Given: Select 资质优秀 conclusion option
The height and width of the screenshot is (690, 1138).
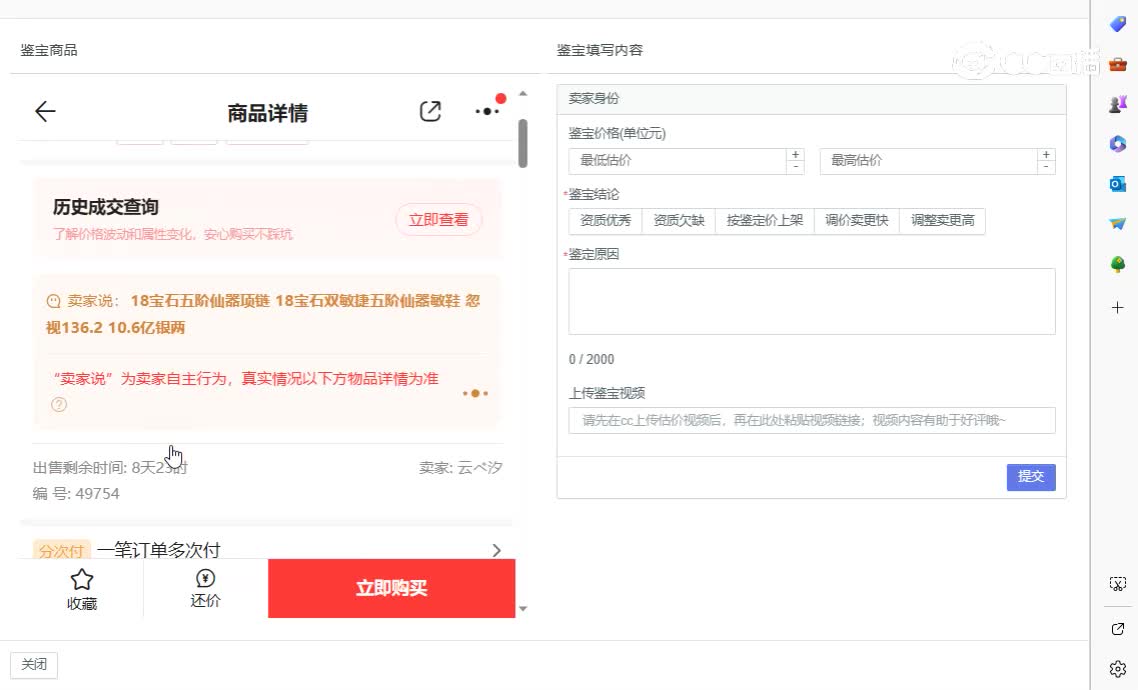Looking at the screenshot, I should point(605,221).
